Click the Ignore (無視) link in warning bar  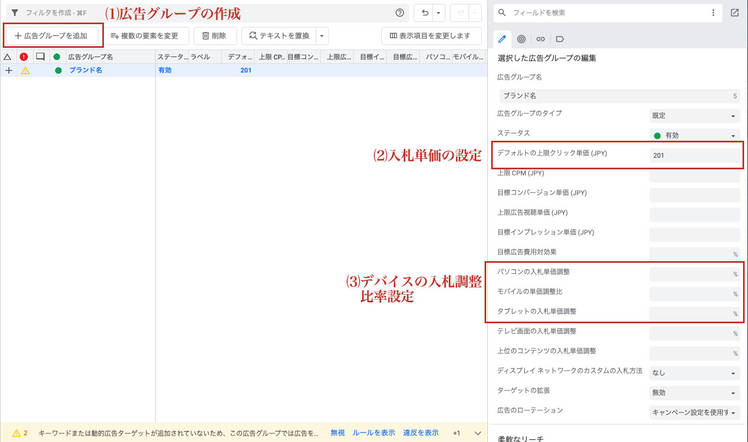(x=338, y=432)
